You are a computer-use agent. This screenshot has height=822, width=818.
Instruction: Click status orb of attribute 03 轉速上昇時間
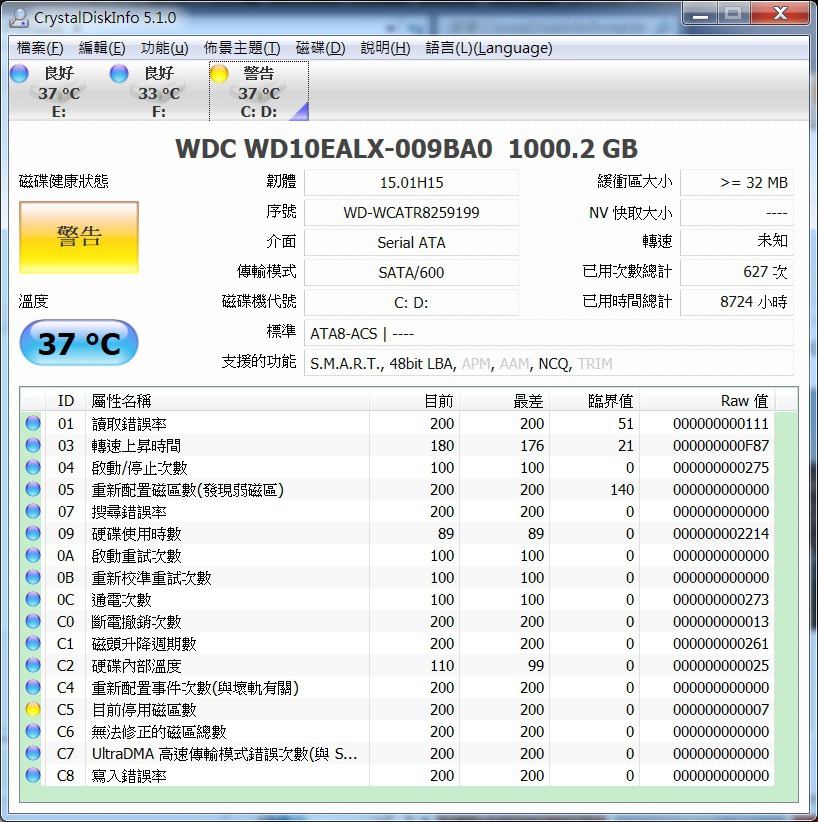click(33, 445)
